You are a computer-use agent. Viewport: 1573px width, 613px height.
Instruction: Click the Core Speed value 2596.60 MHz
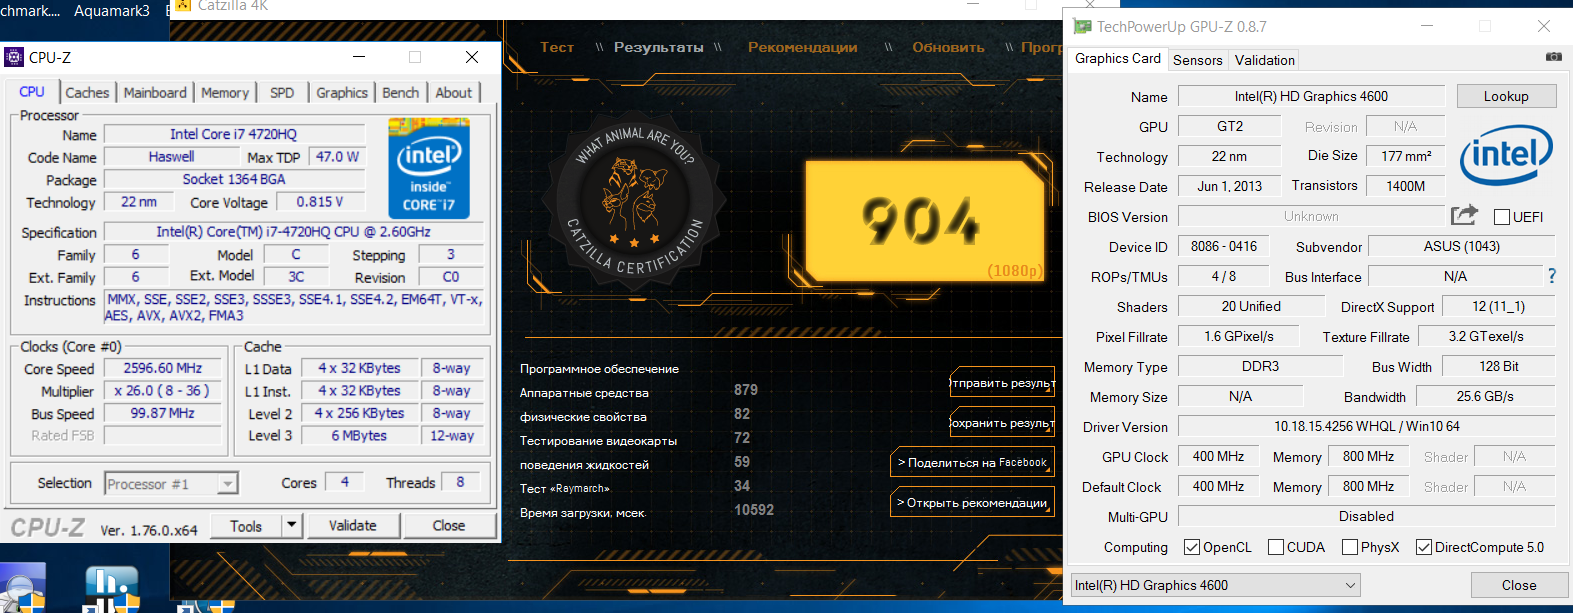[x=163, y=368]
